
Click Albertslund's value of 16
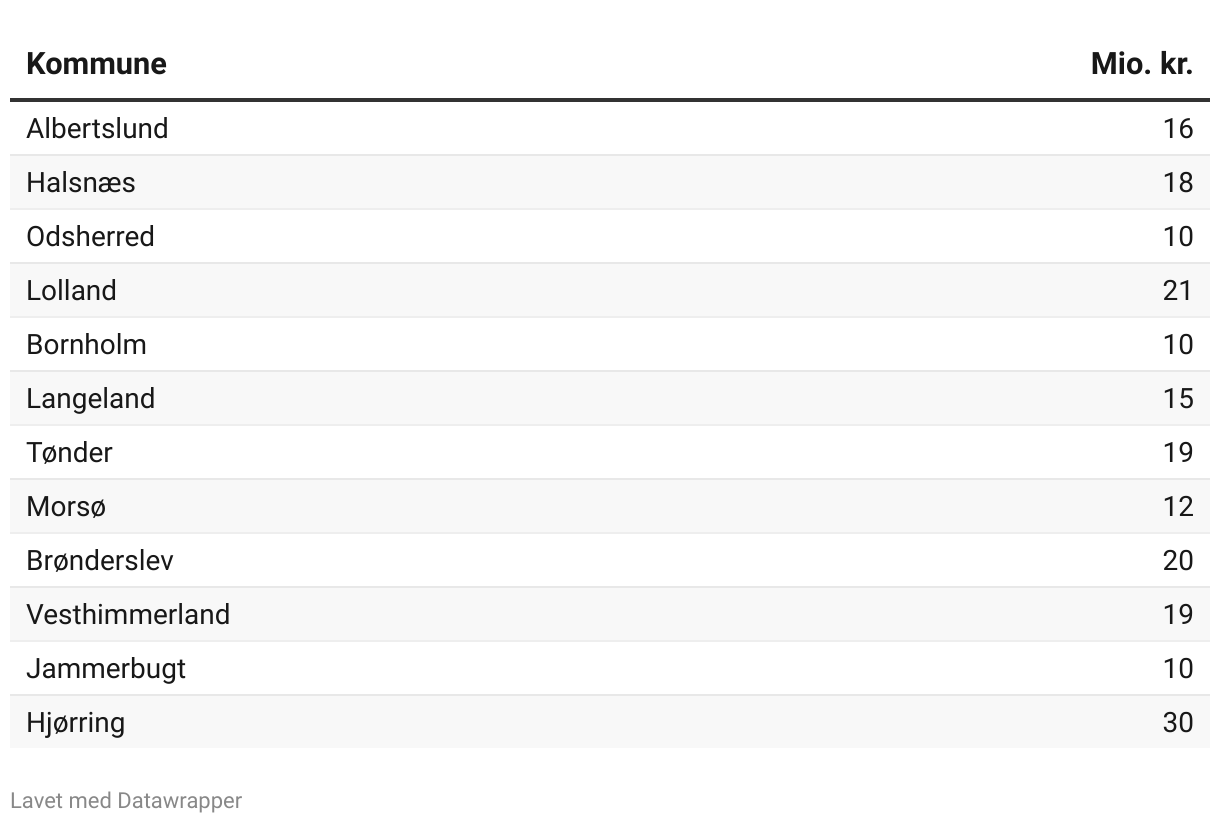1178,128
